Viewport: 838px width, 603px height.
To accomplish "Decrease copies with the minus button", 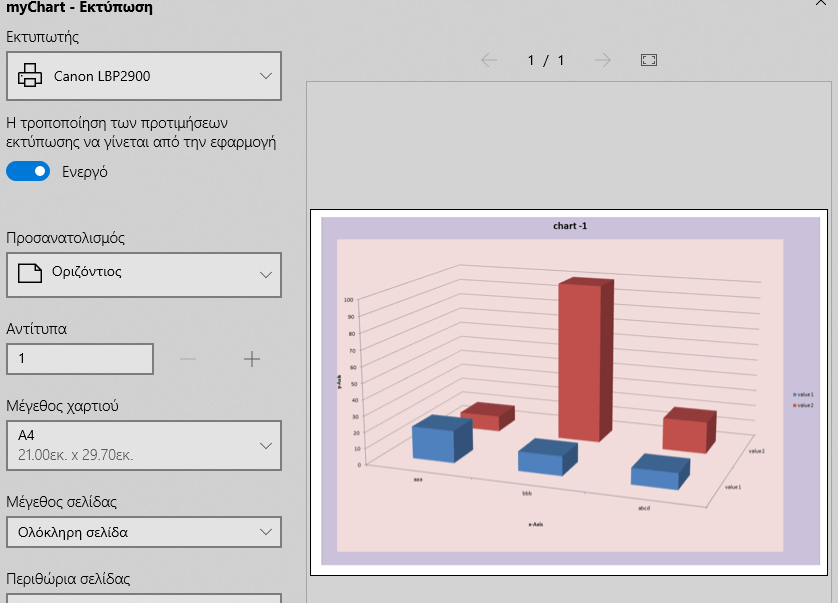I will pyautogui.click(x=188, y=359).
